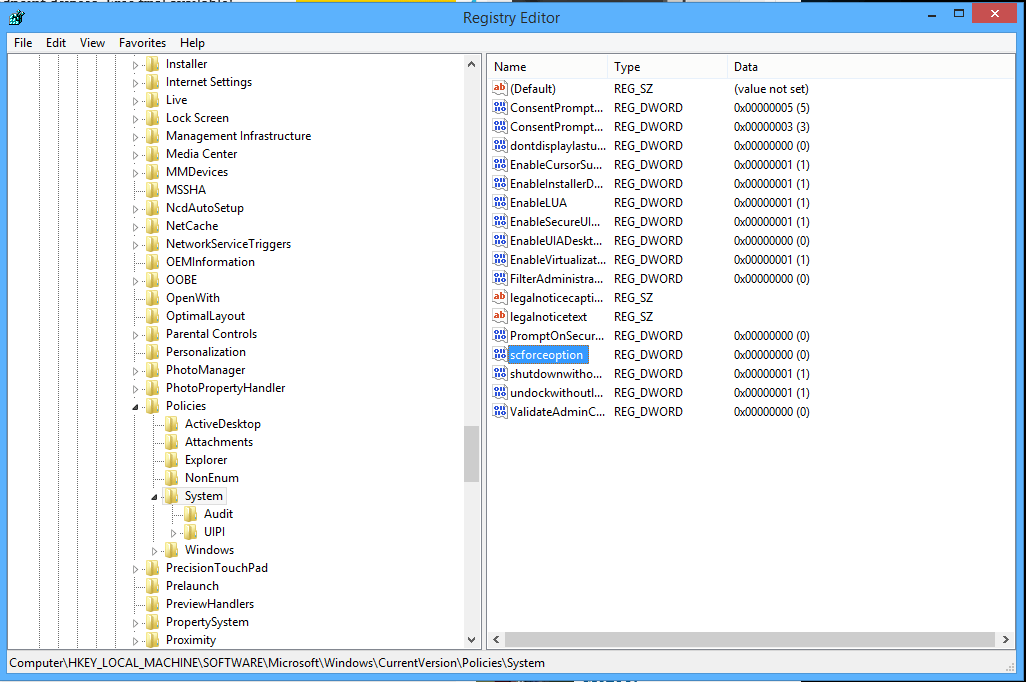Click the Policies folder icon
The width and height of the screenshot is (1026, 682).
tap(152, 405)
